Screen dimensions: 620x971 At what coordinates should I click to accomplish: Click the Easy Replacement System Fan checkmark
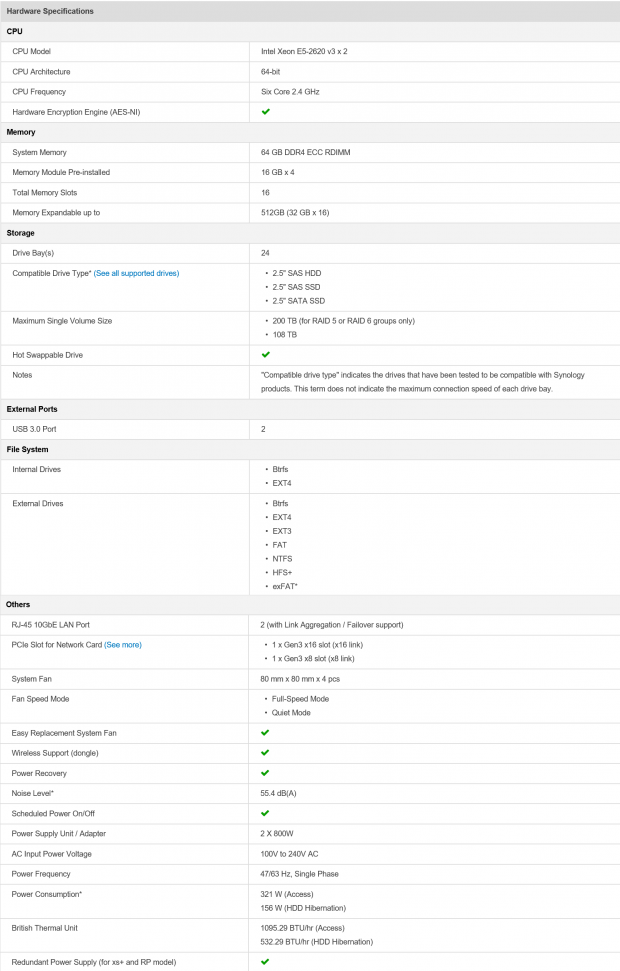tap(265, 733)
